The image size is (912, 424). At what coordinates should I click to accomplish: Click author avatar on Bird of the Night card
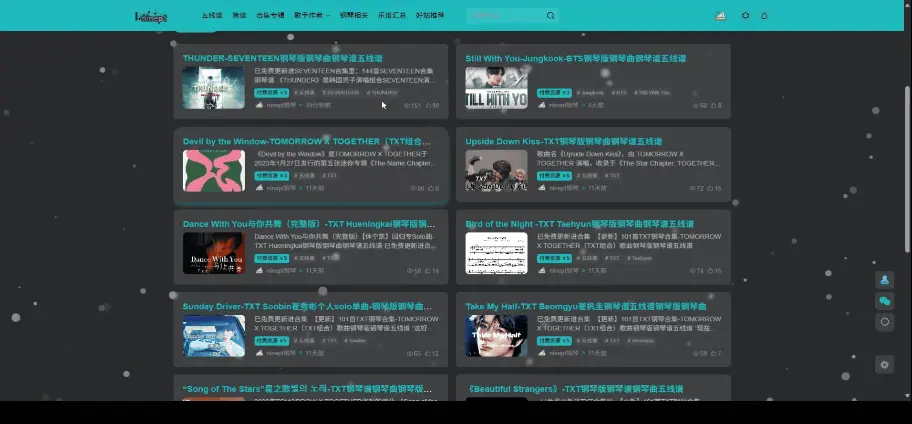[x=542, y=270]
